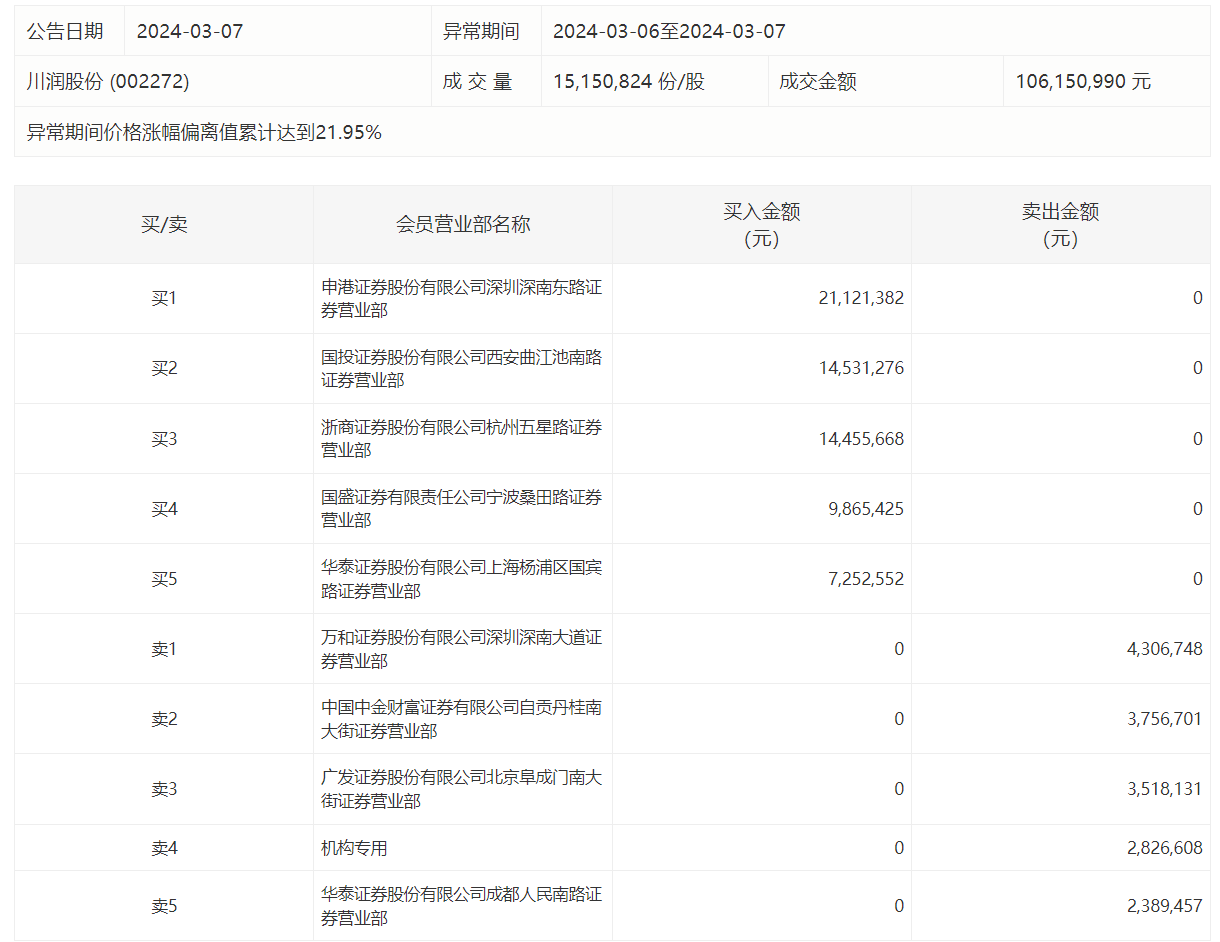Click buy amount 14,455,668
The height and width of the screenshot is (942, 1220).
point(861,438)
